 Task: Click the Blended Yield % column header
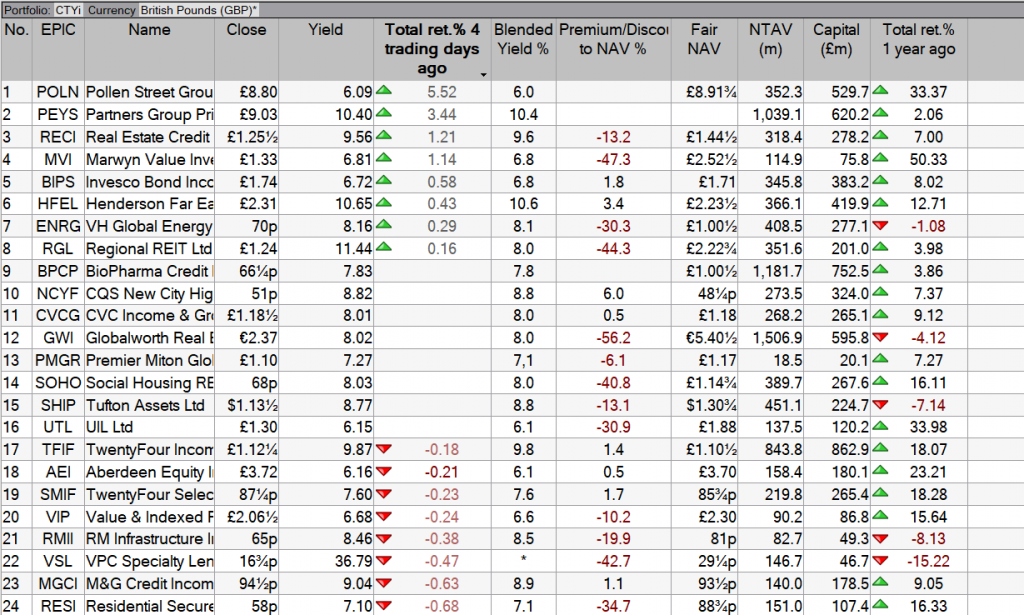pos(523,39)
